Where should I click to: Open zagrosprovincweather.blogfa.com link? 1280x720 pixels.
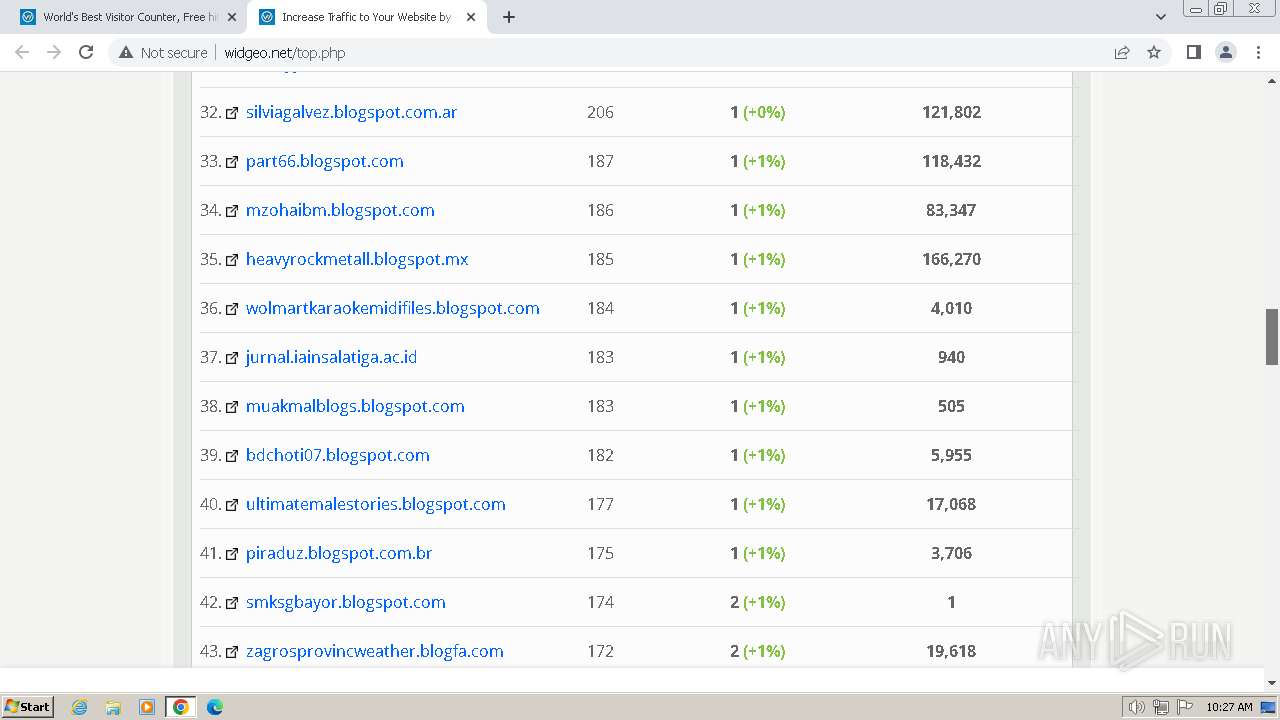tap(375, 651)
